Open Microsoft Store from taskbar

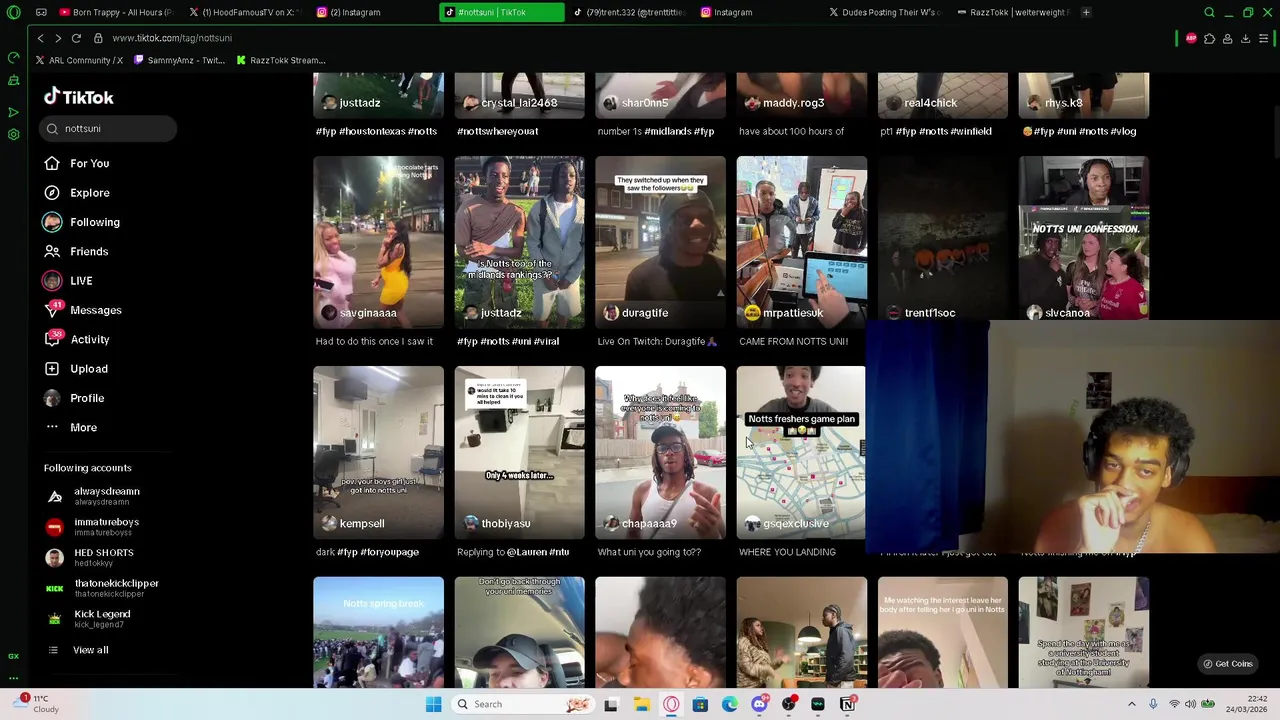tap(700, 704)
